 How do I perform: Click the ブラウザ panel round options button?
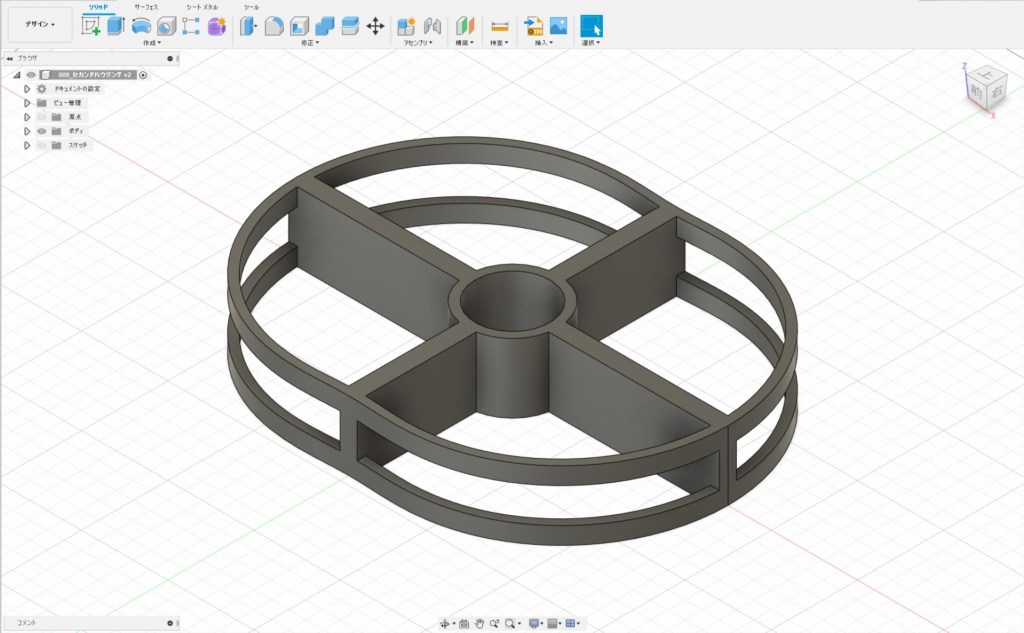coord(170,58)
